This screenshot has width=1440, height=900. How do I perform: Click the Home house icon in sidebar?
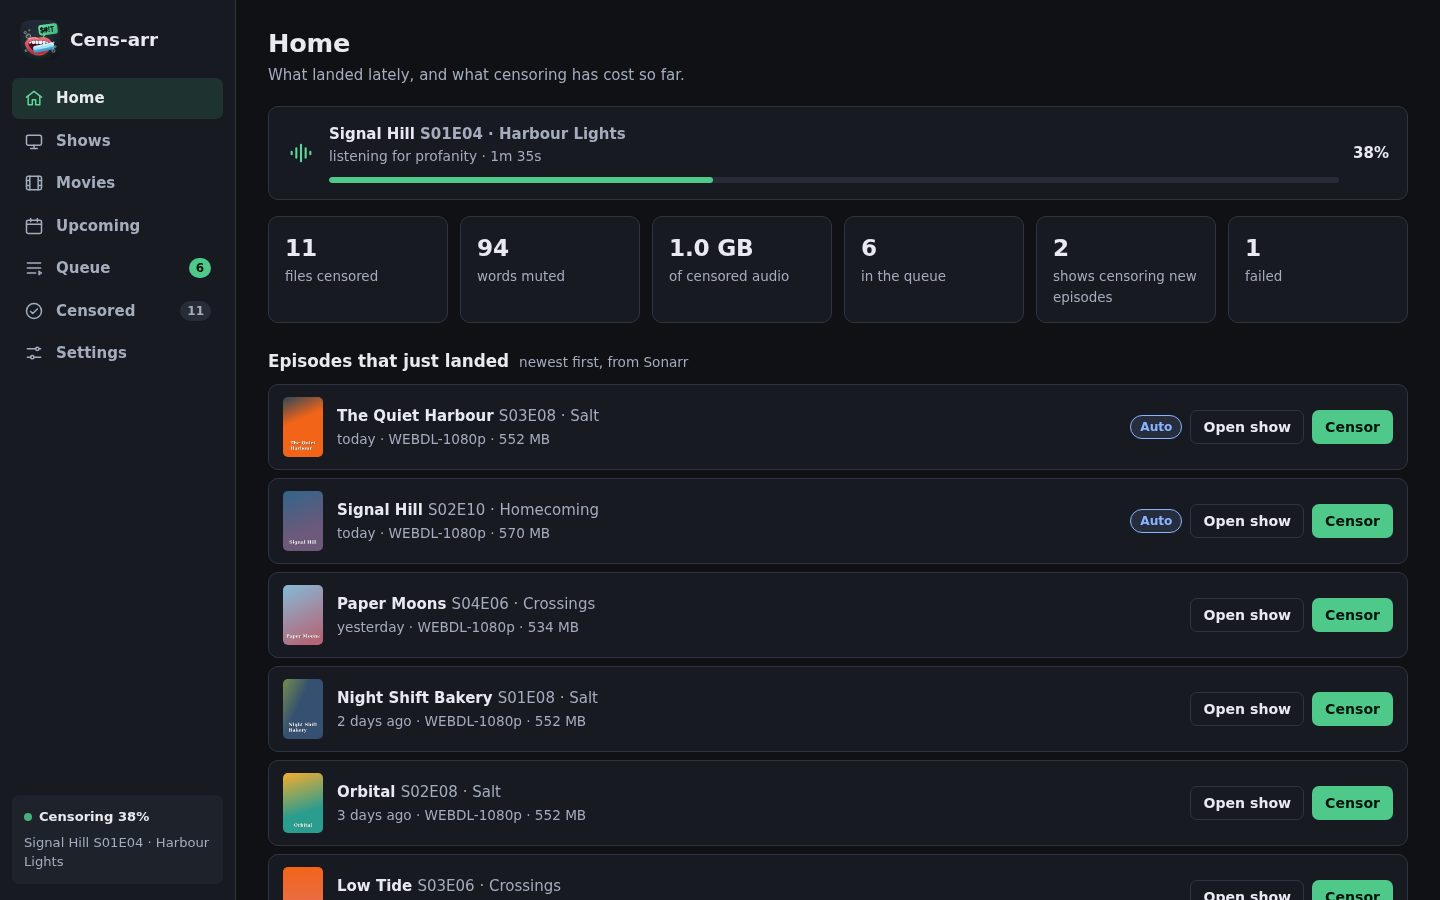pos(34,98)
